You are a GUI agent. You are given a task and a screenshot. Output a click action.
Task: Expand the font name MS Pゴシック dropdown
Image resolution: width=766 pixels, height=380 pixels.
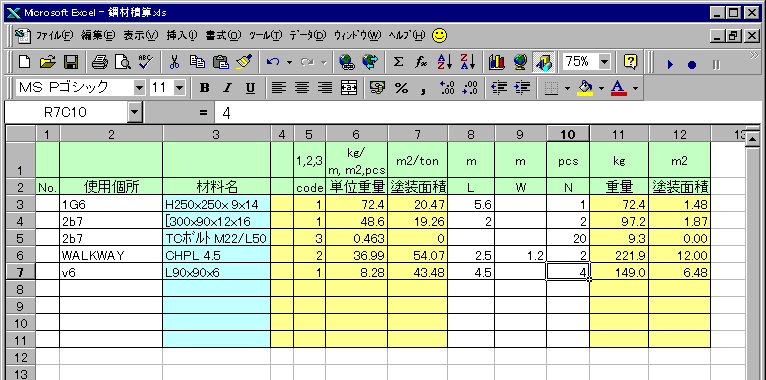pyautogui.click(x=140, y=88)
